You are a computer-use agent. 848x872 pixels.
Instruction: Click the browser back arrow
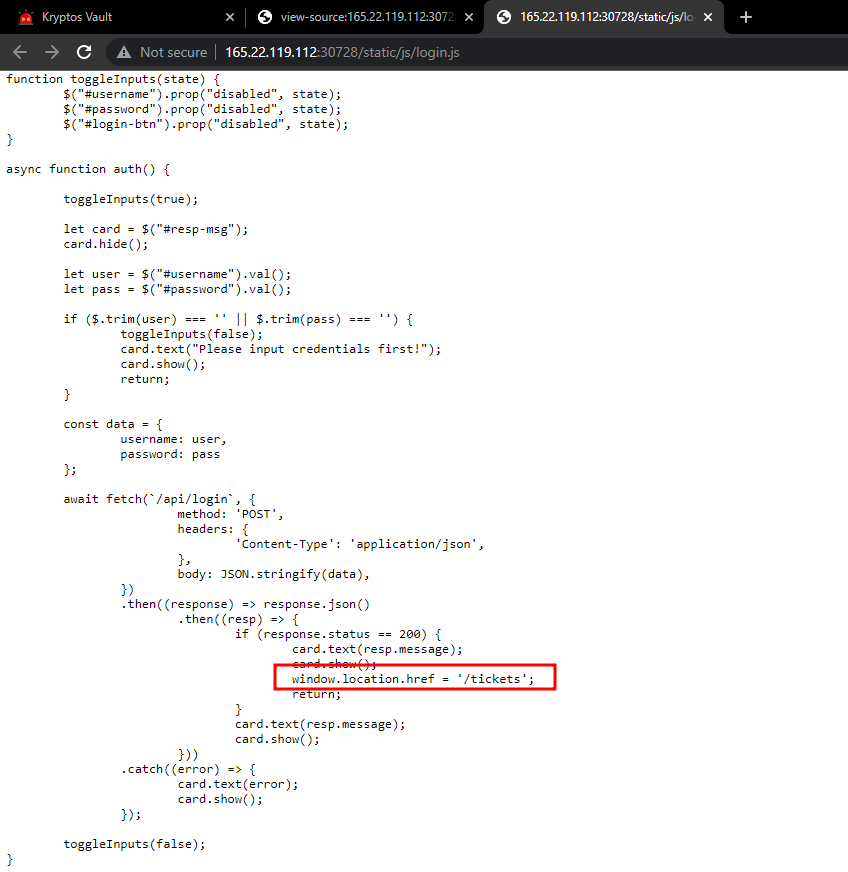[21, 52]
